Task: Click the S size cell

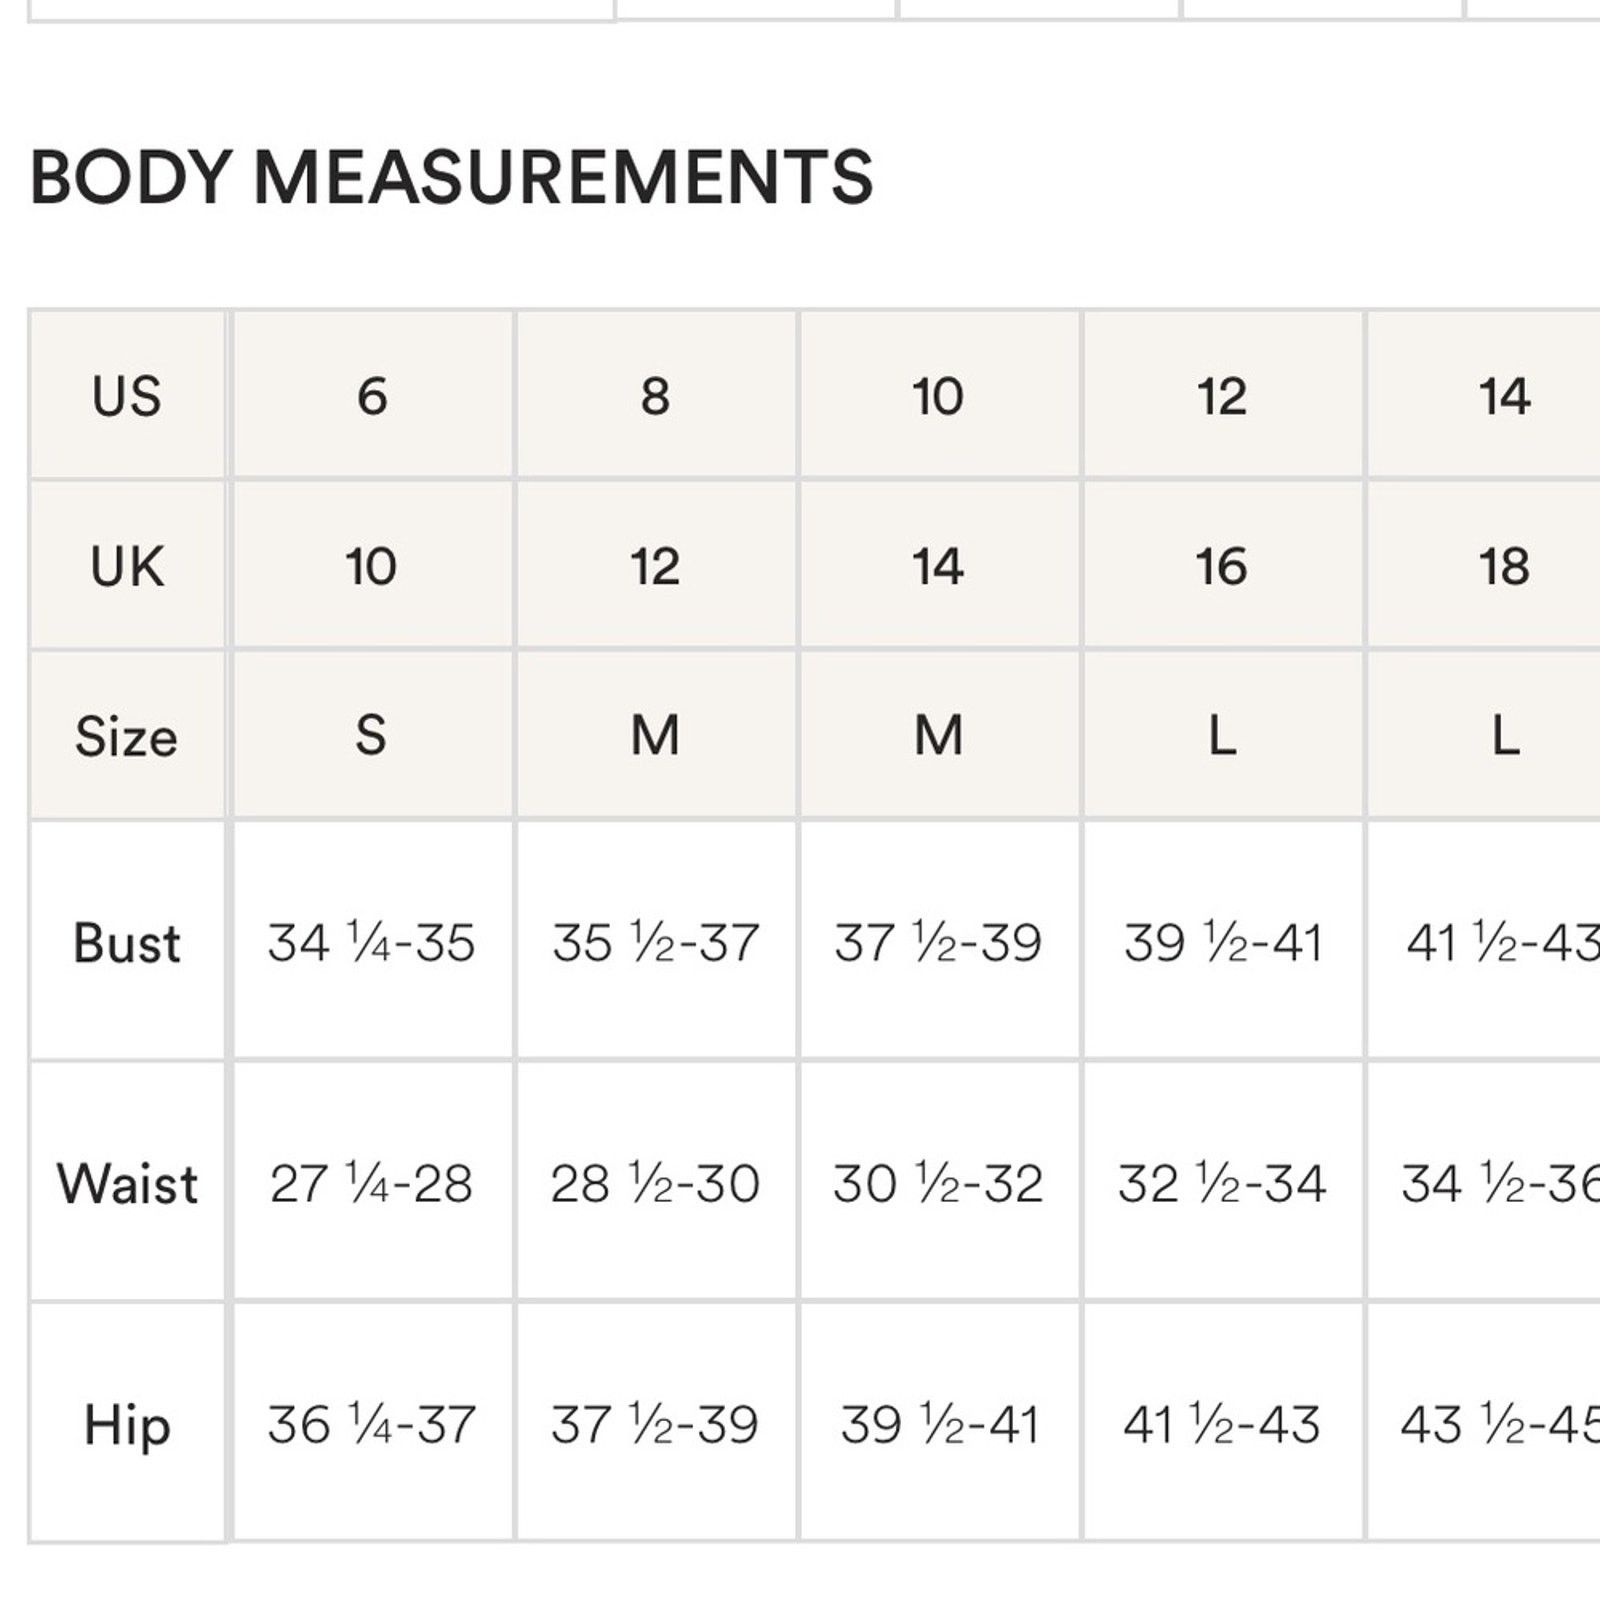Action: tap(373, 736)
